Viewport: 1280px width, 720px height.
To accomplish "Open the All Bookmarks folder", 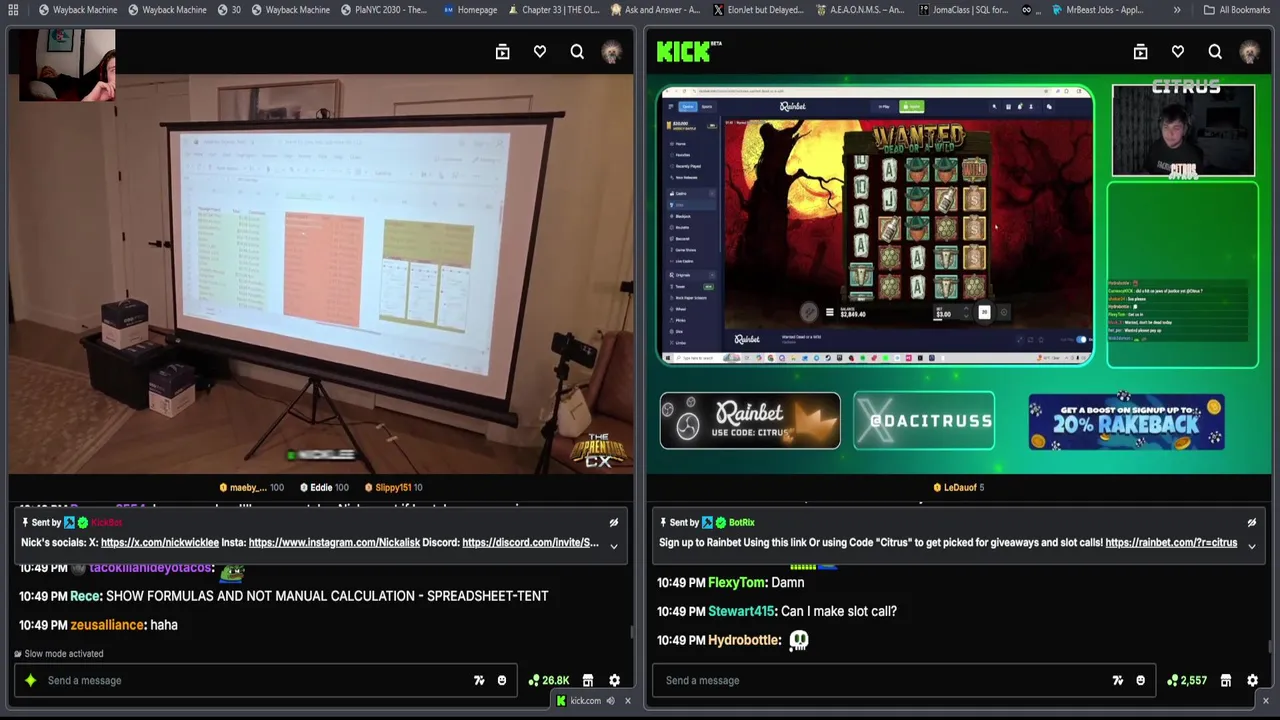I will (1237, 10).
